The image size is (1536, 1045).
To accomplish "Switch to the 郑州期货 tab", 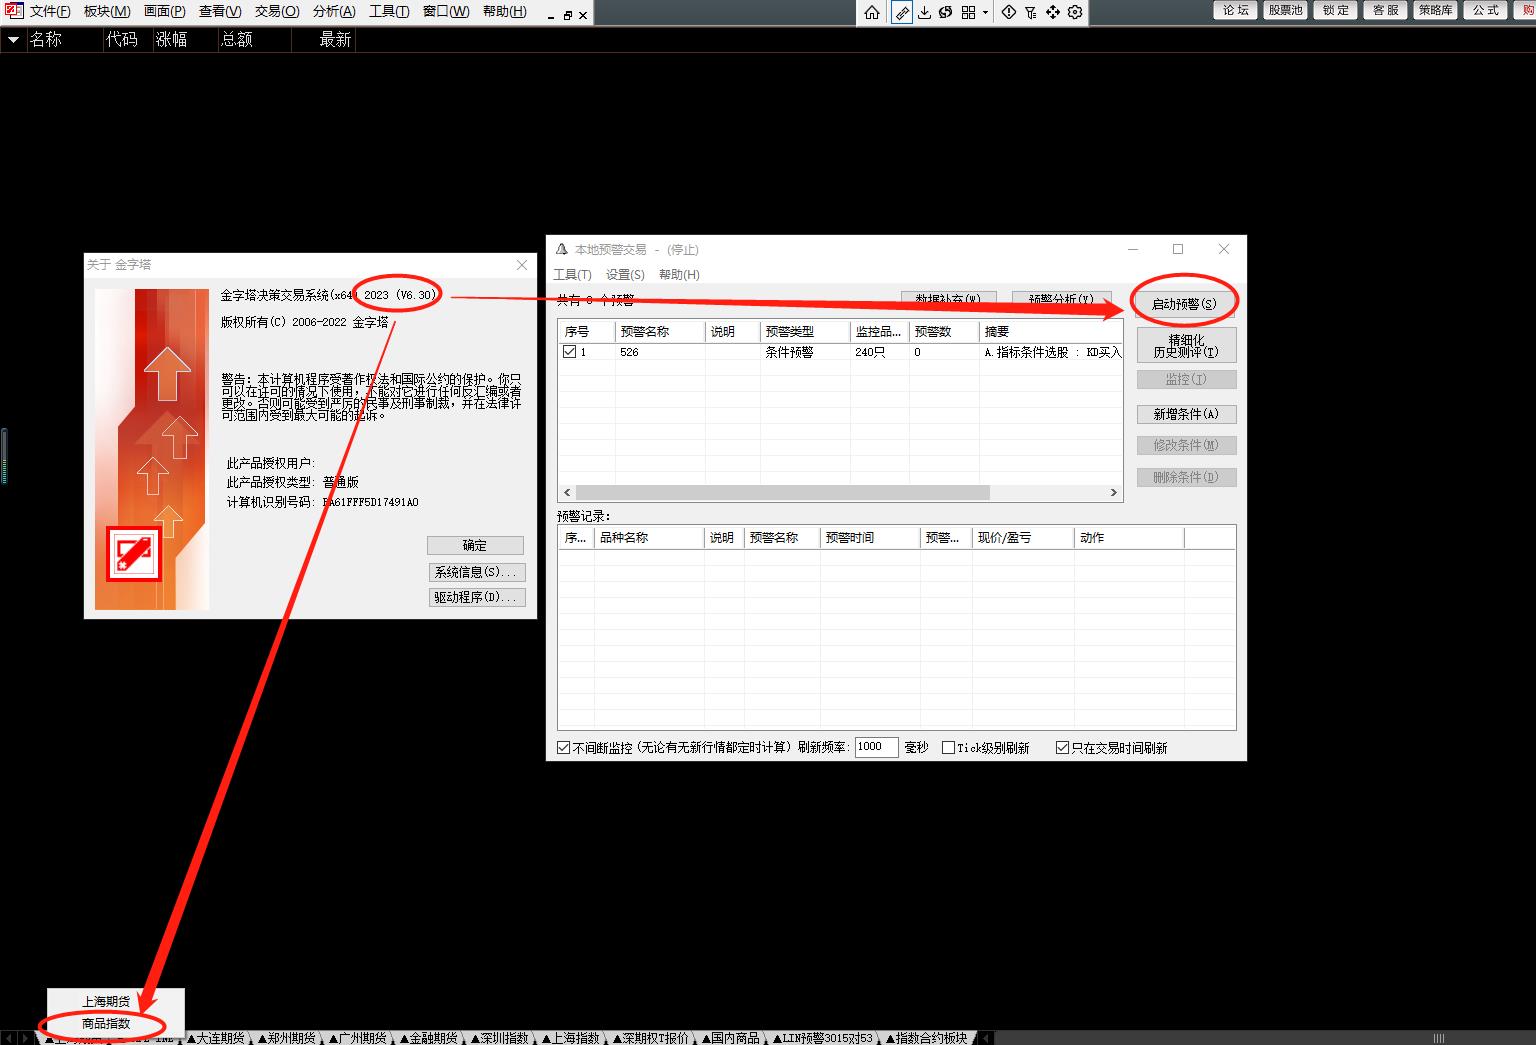I will click(x=286, y=1038).
